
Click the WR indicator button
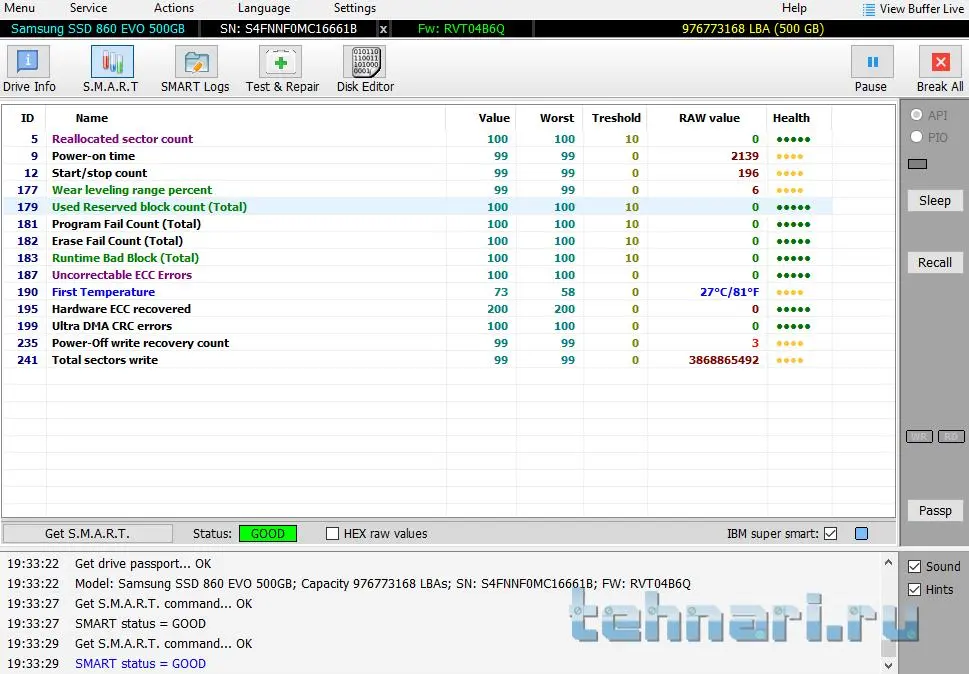coord(919,437)
